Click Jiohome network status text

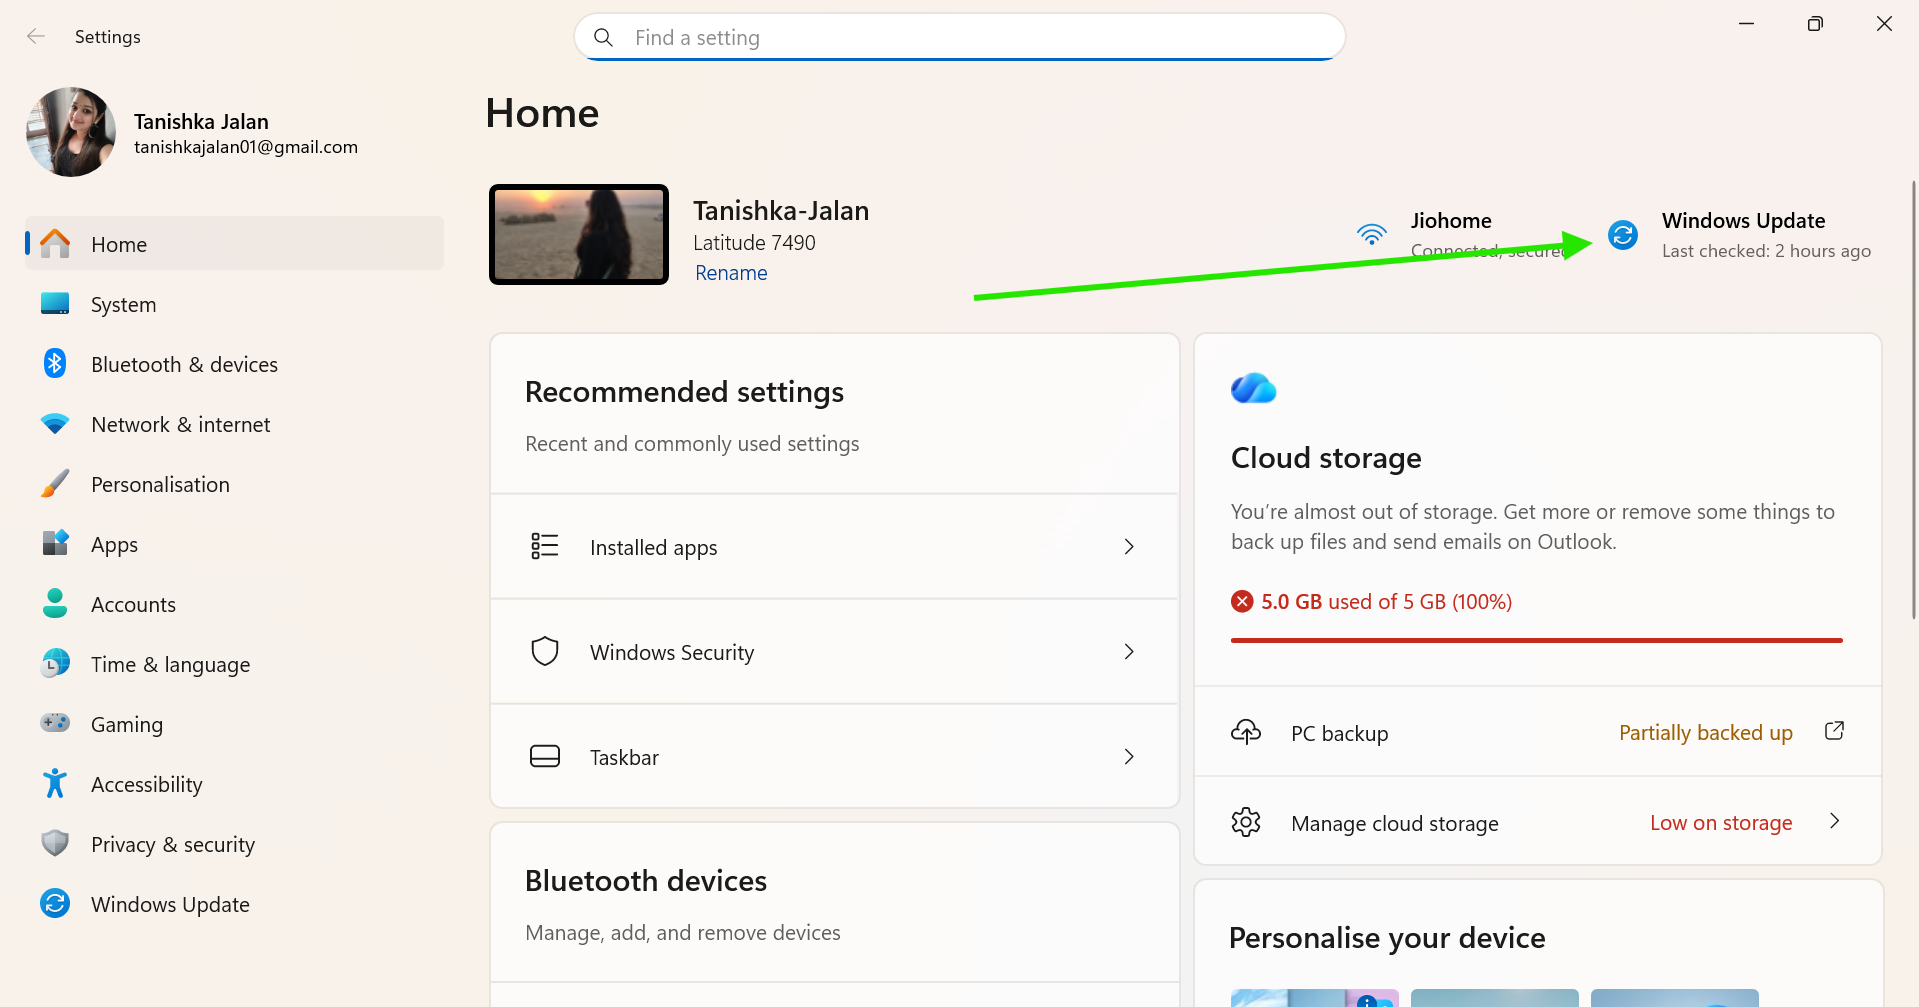[x=1489, y=251]
